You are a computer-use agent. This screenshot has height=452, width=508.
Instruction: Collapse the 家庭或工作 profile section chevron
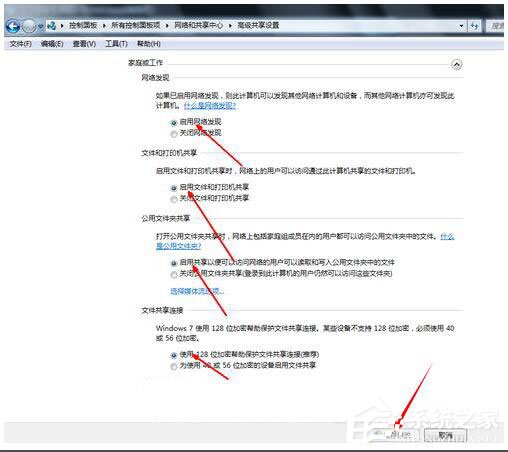[x=456, y=64]
